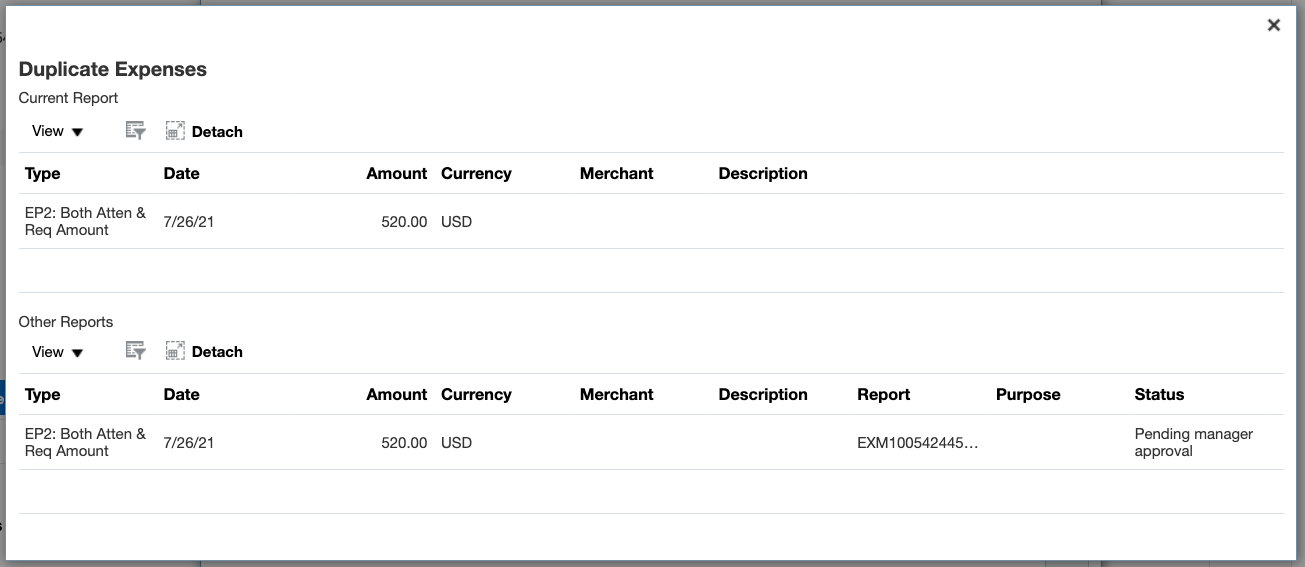Viewport: 1305px width, 567px height.
Task: Click Currency column header in Current Report
Action: click(x=476, y=173)
